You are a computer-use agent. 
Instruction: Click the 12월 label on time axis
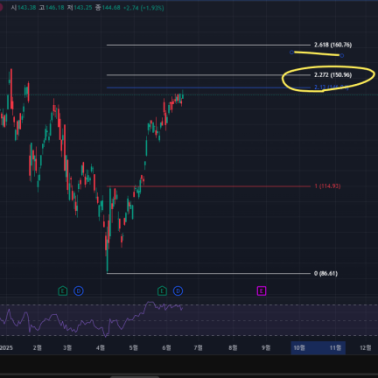pyautogui.click(x=365, y=348)
